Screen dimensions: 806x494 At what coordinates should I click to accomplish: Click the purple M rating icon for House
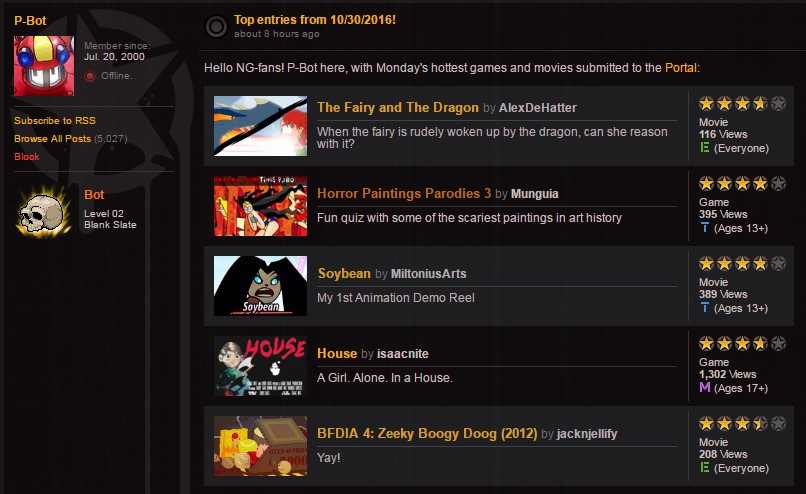click(x=705, y=388)
